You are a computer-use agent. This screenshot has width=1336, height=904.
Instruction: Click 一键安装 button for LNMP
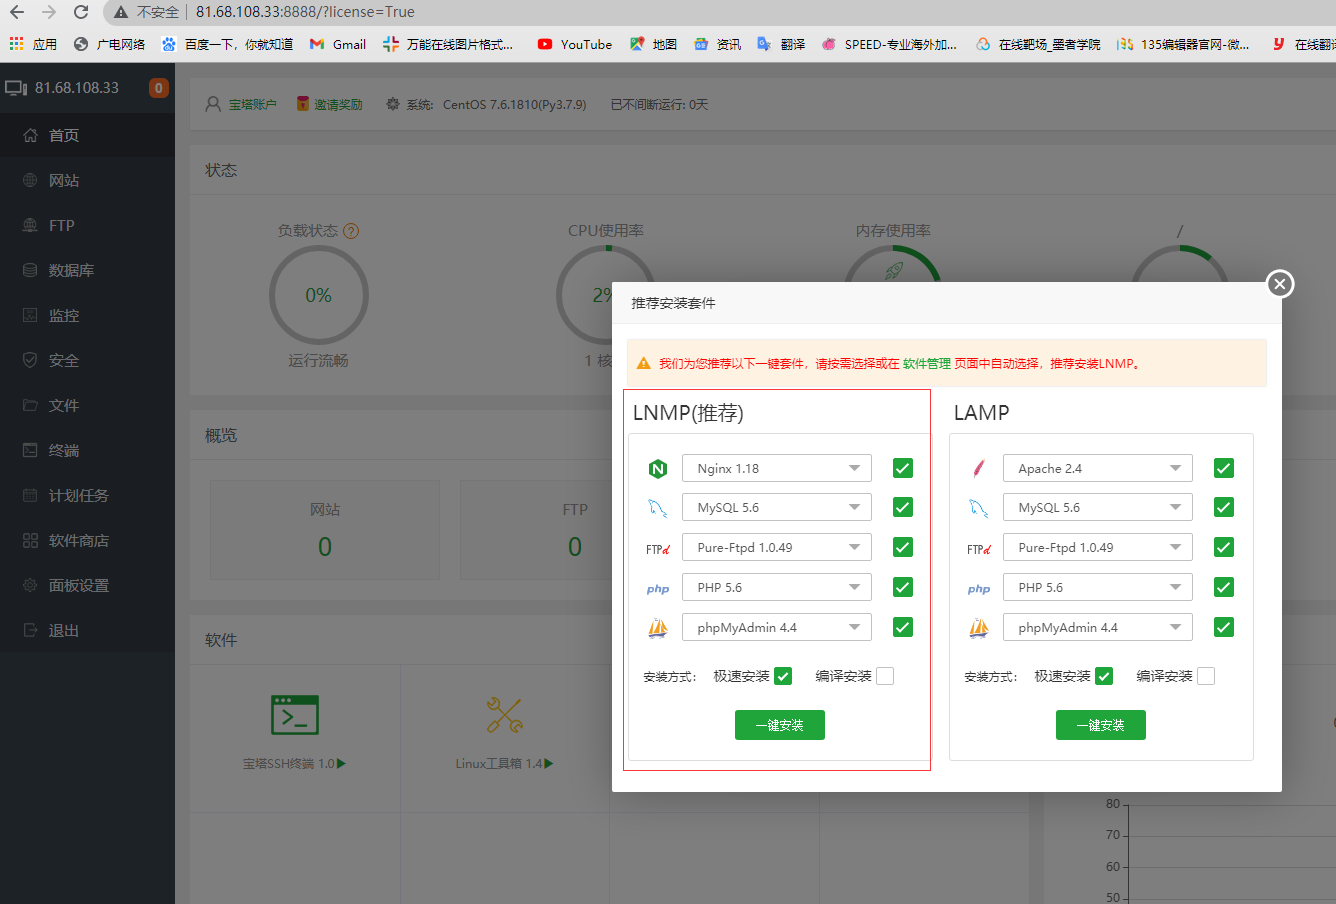tap(780, 725)
